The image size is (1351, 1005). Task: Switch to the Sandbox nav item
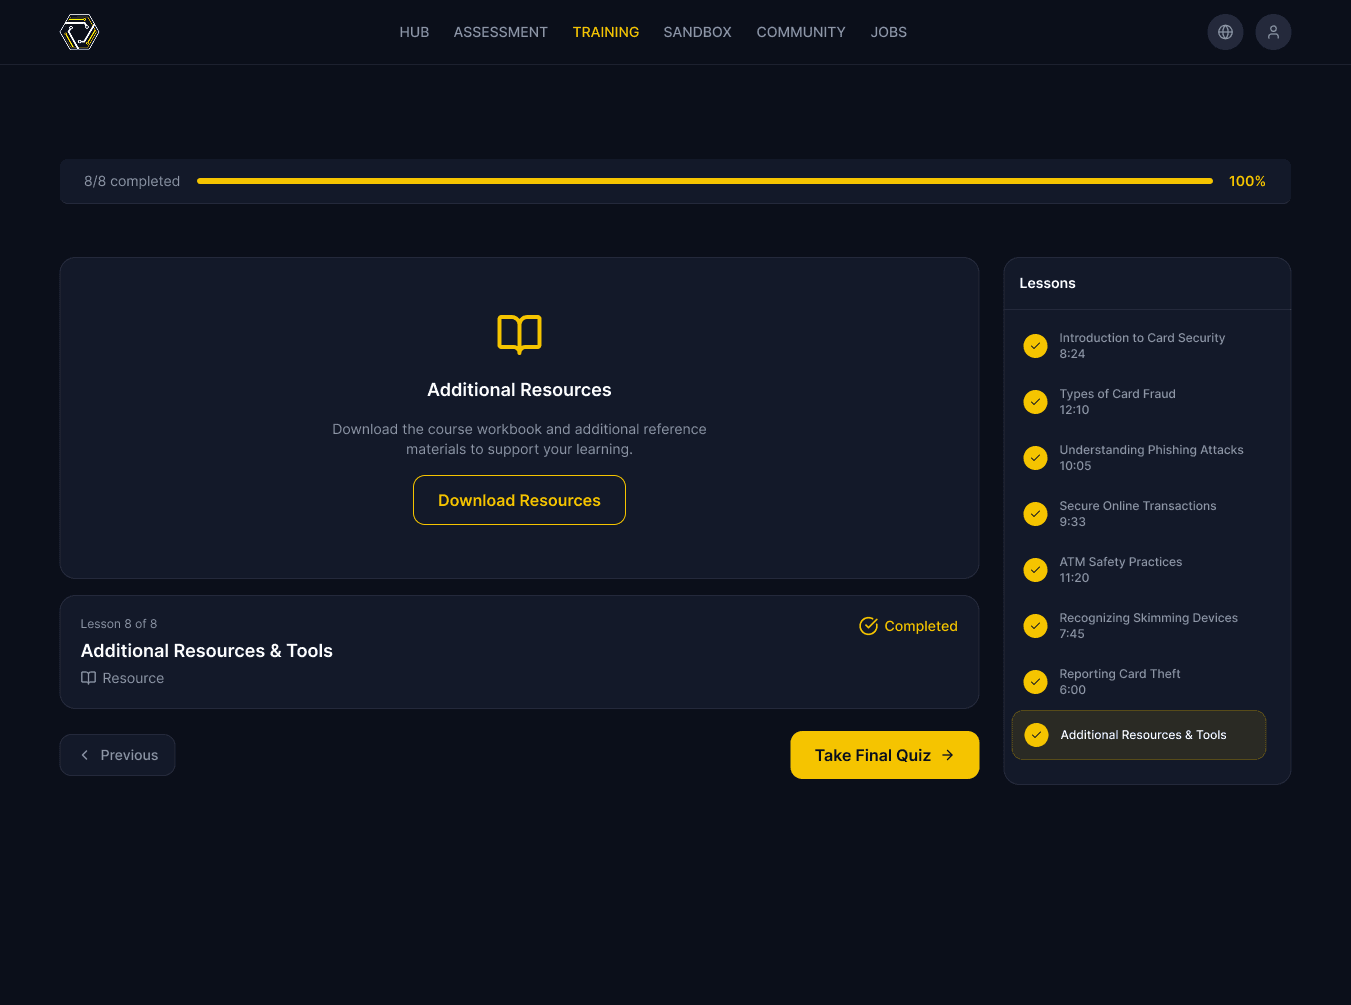tap(697, 32)
